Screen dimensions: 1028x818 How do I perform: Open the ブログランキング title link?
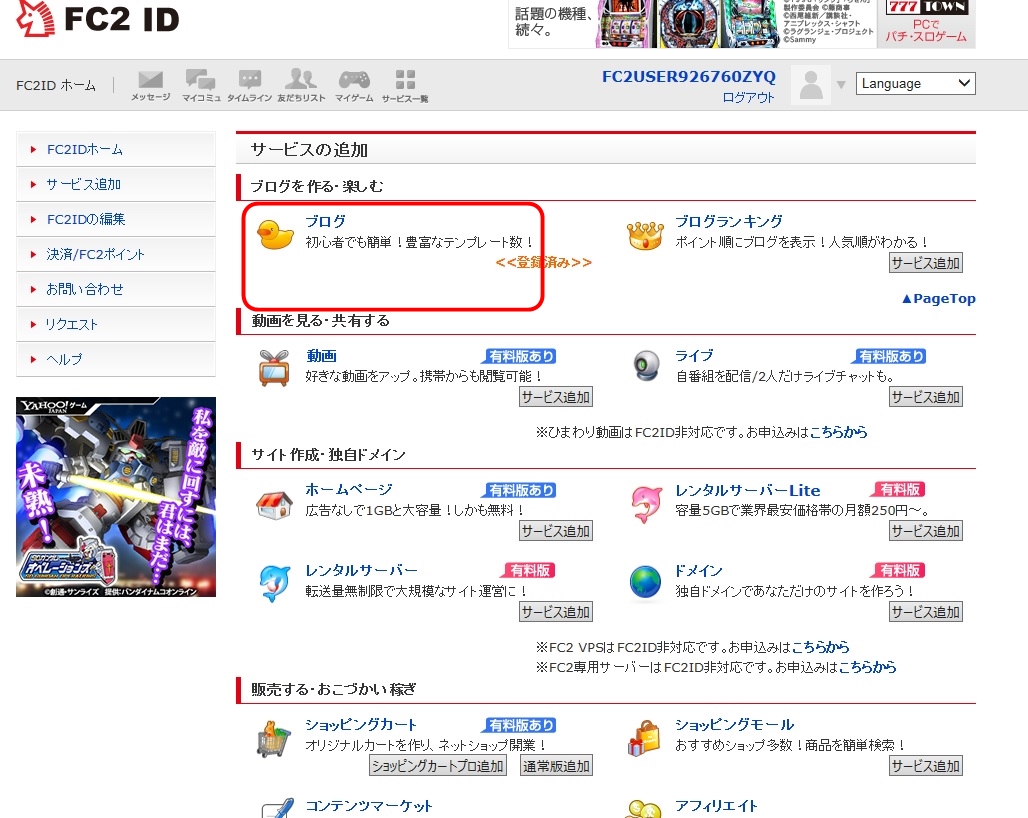(x=728, y=222)
